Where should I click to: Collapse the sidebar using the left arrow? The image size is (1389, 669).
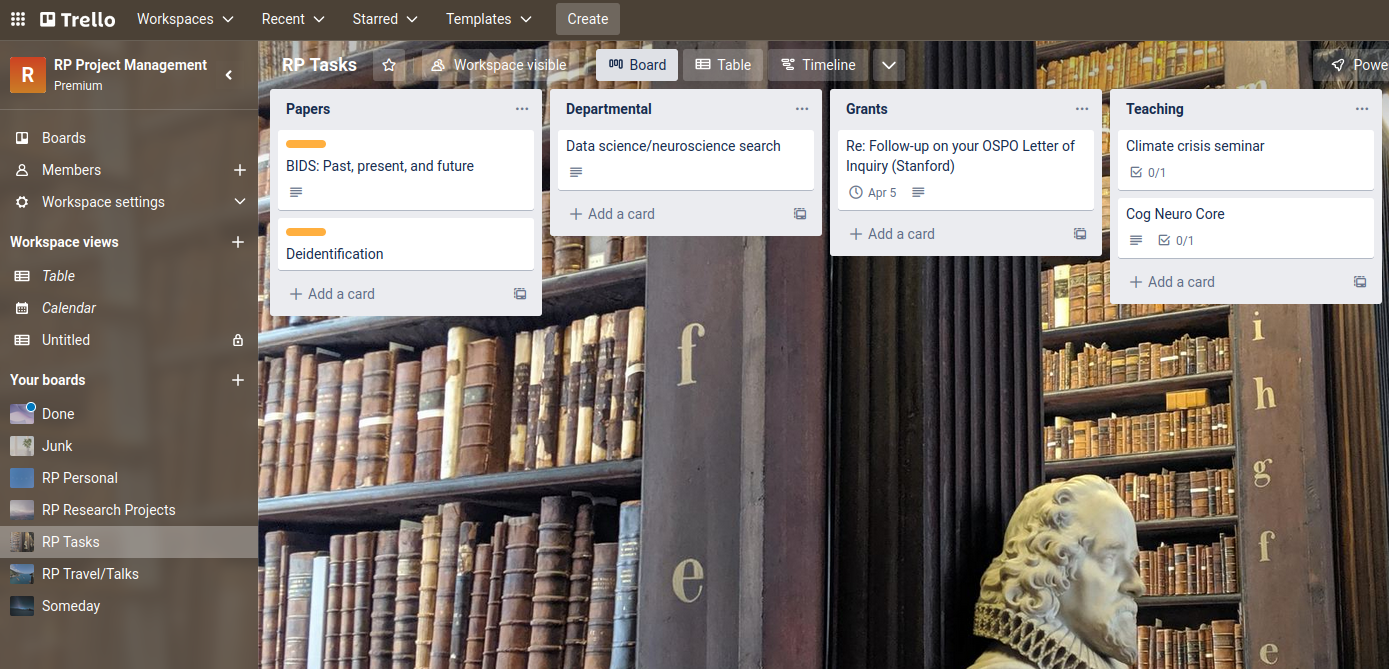pyautogui.click(x=229, y=75)
